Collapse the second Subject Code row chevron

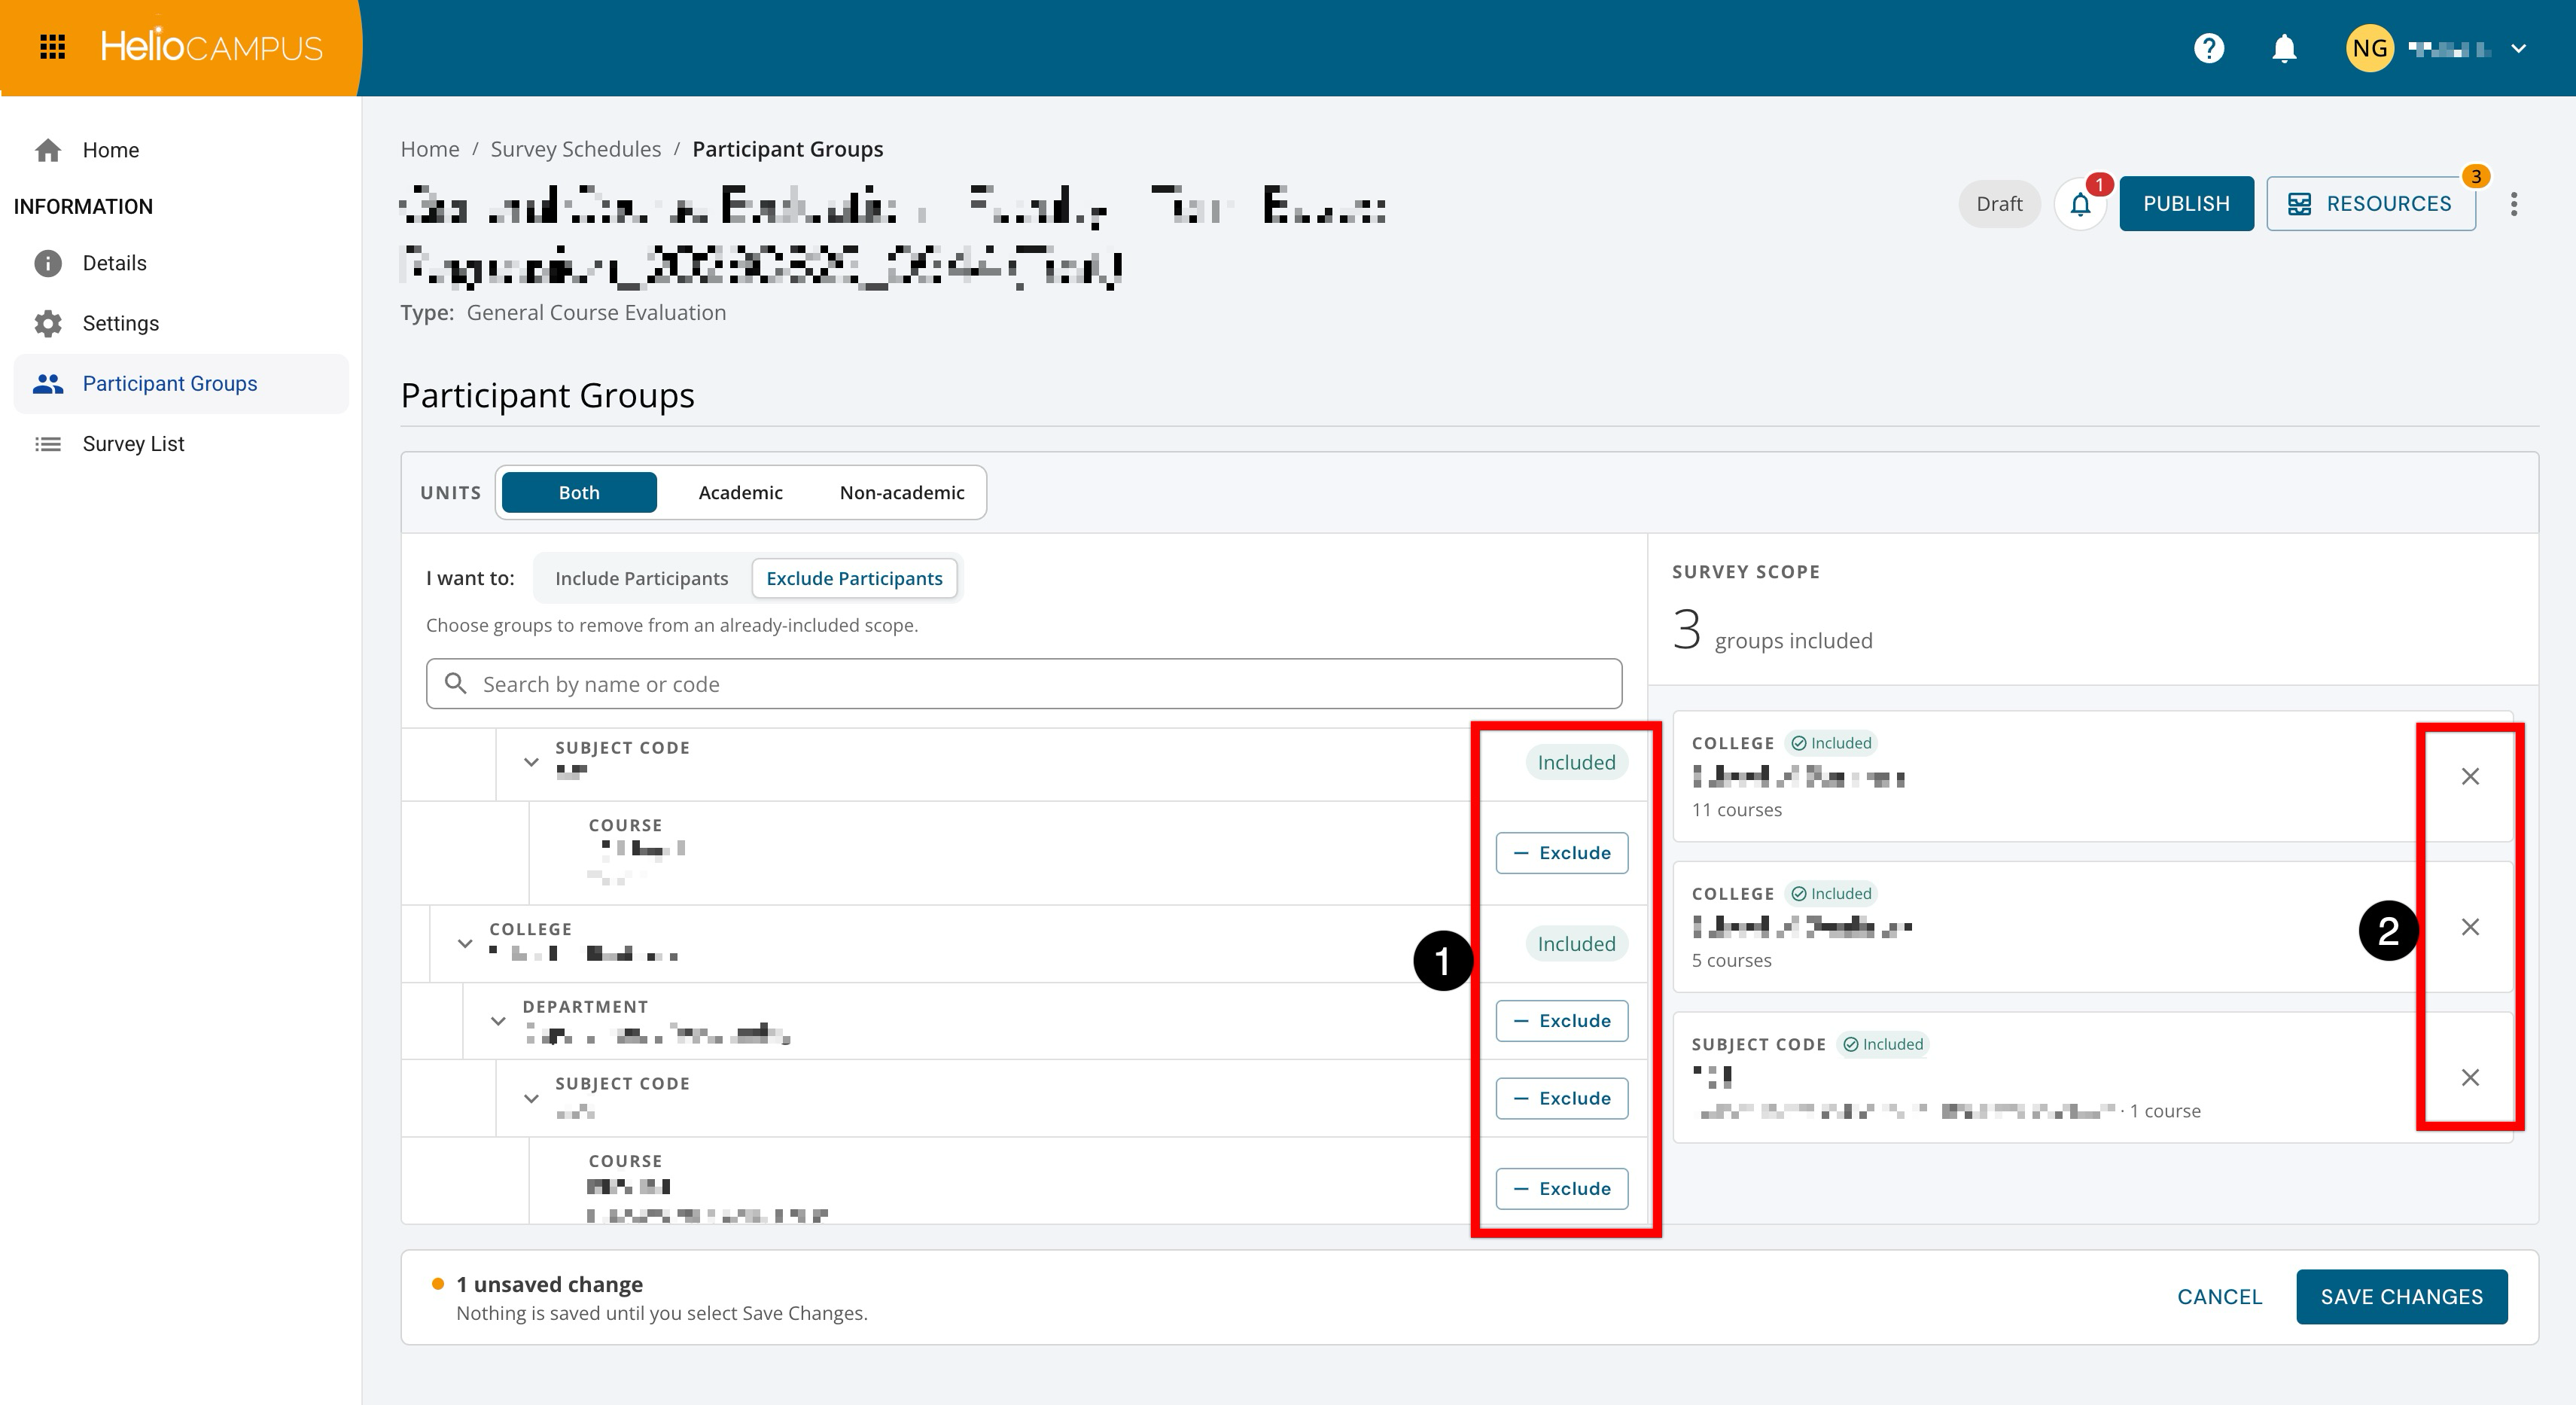[x=531, y=1099]
